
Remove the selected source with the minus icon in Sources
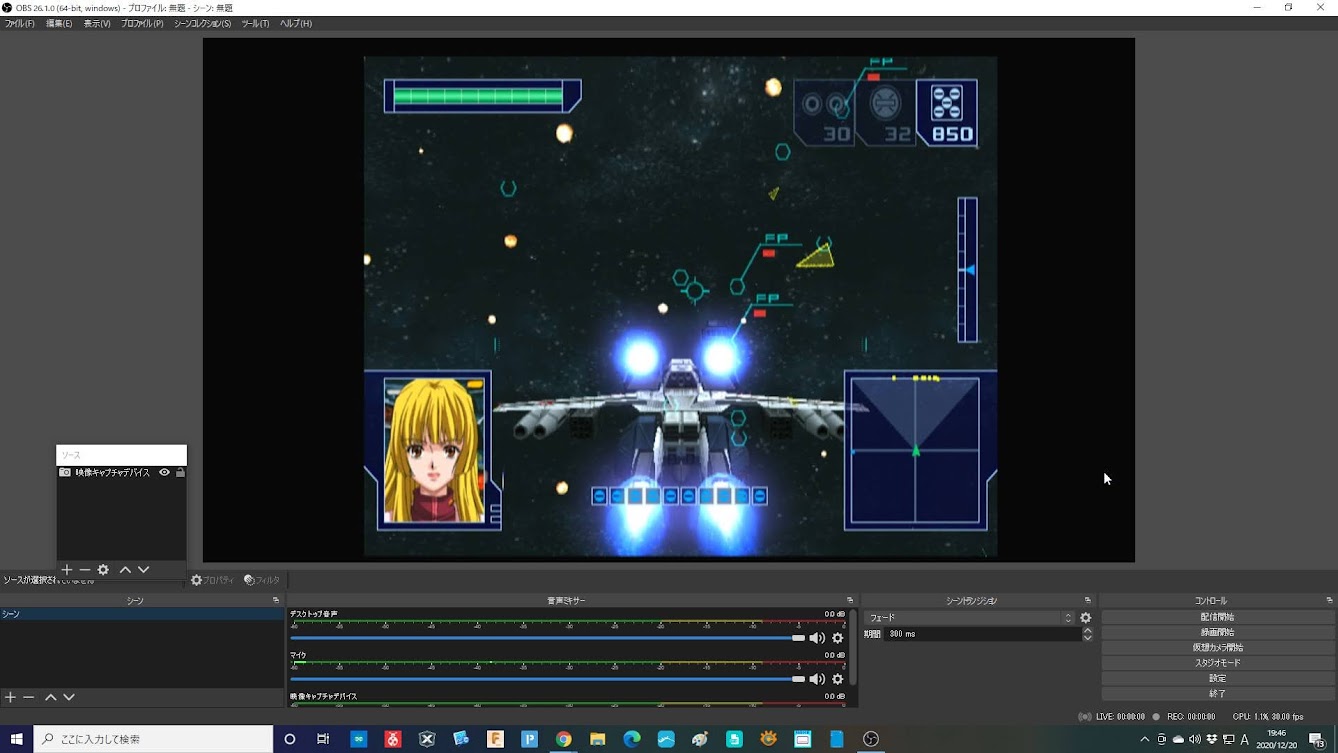pos(85,570)
